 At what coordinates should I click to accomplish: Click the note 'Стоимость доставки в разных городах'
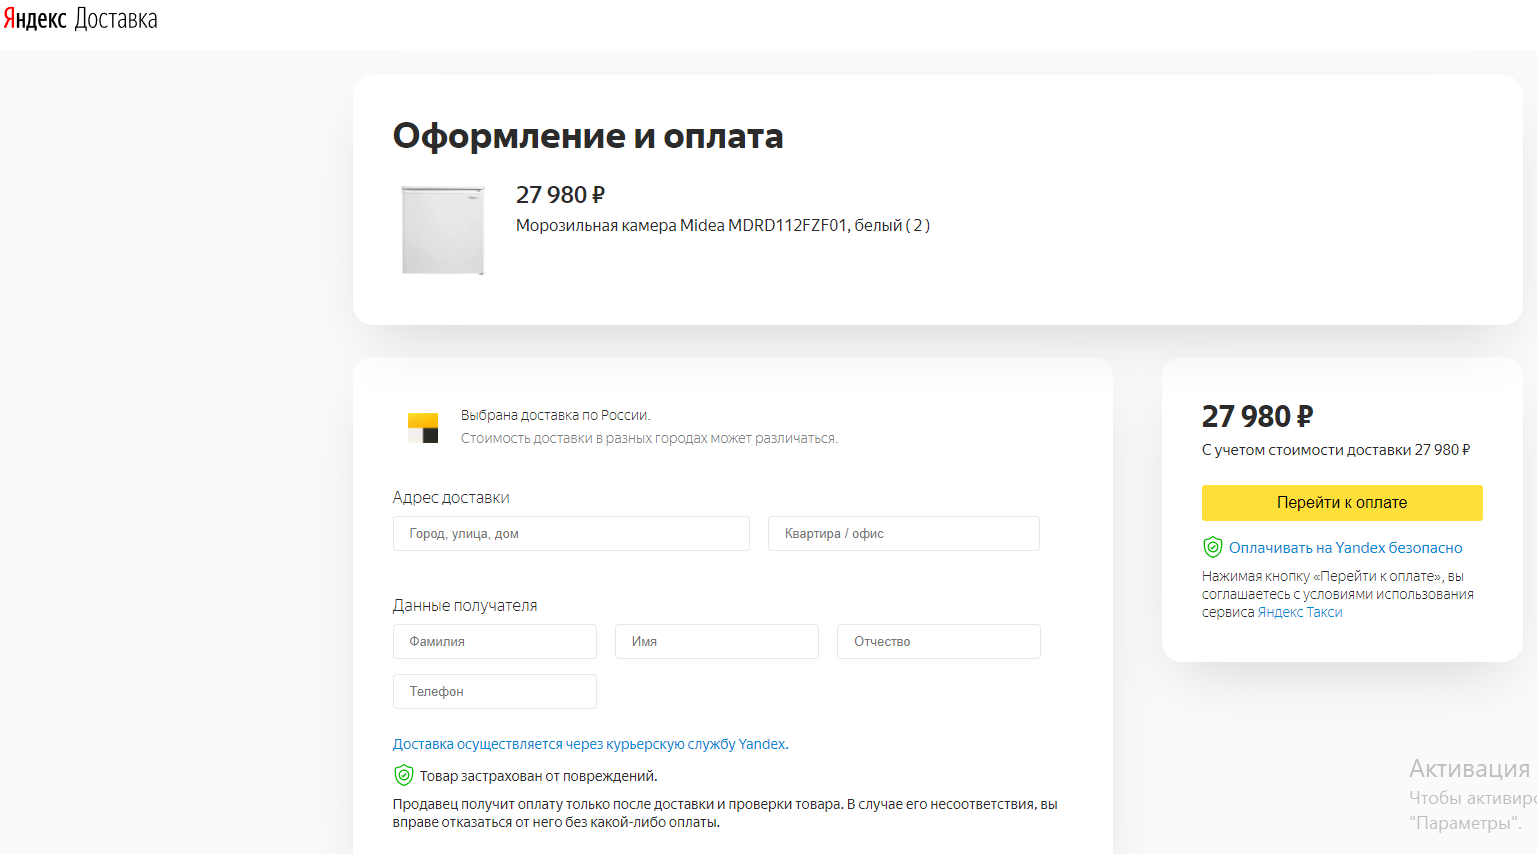point(650,438)
